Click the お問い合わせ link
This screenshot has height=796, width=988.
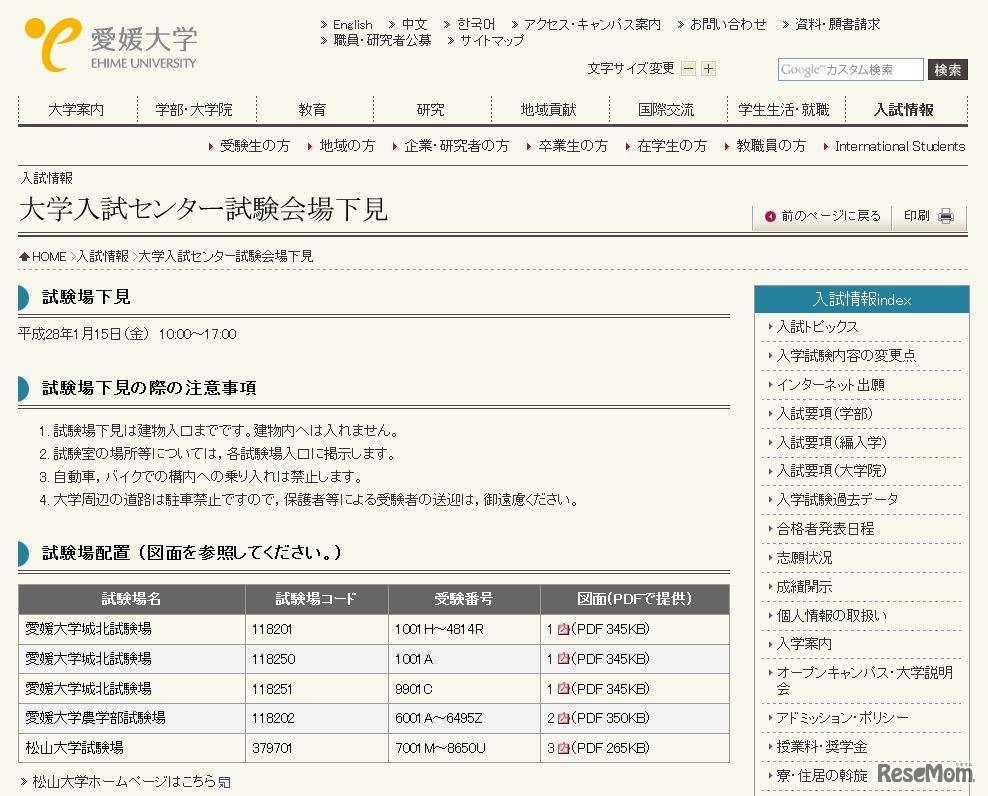coord(728,23)
